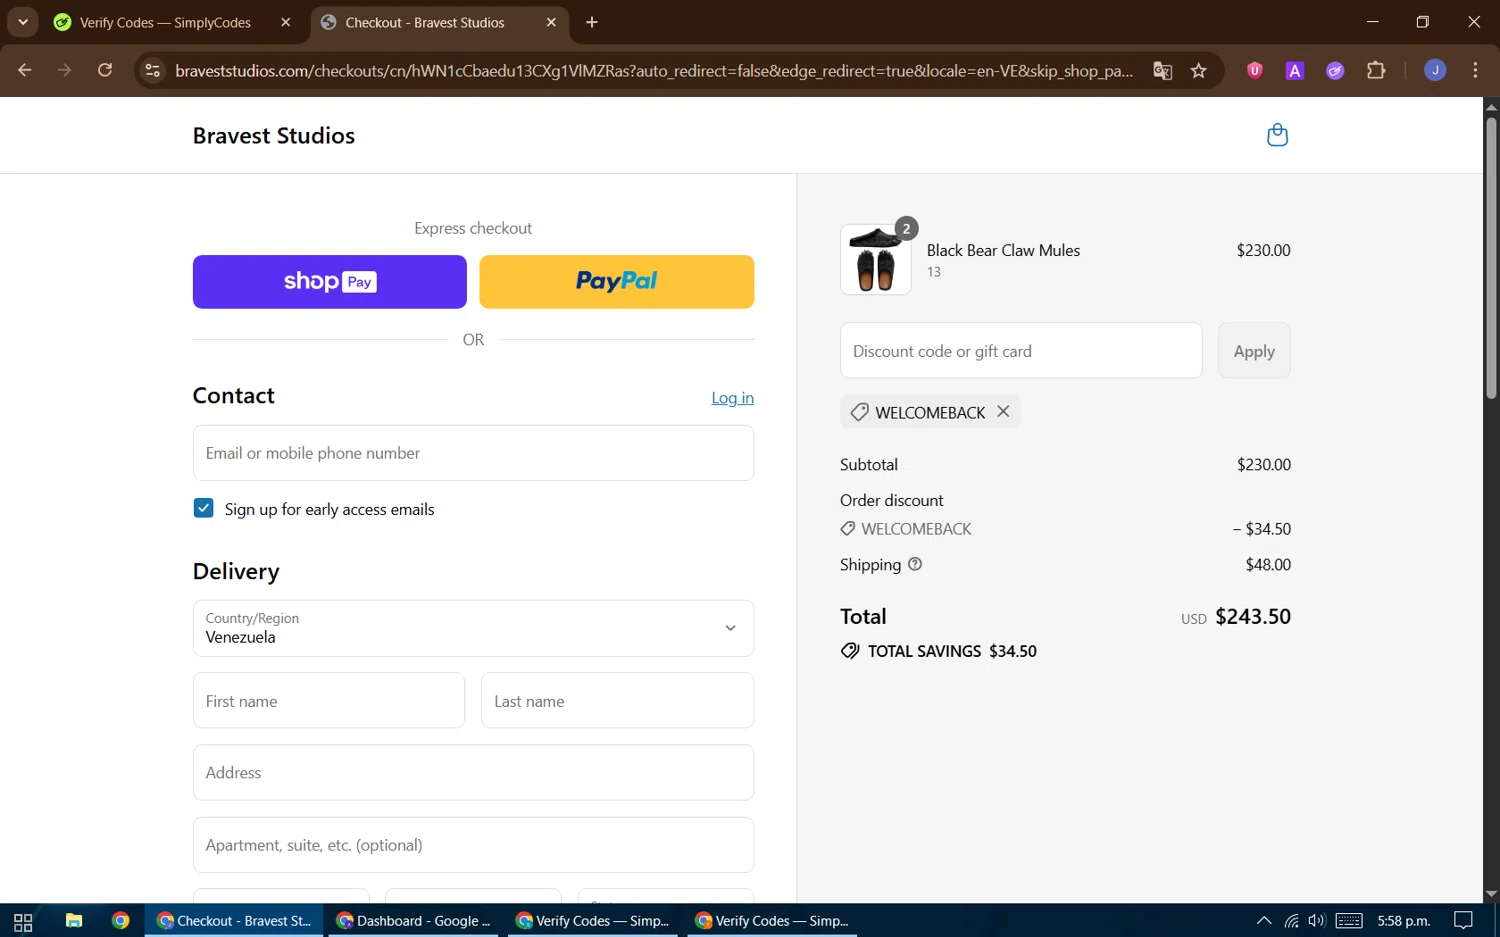Switch to the third taskbar window, Verify Codes — Simp...
Image resolution: width=1500 pixels, height=937 pixels.
coord(593,921)
